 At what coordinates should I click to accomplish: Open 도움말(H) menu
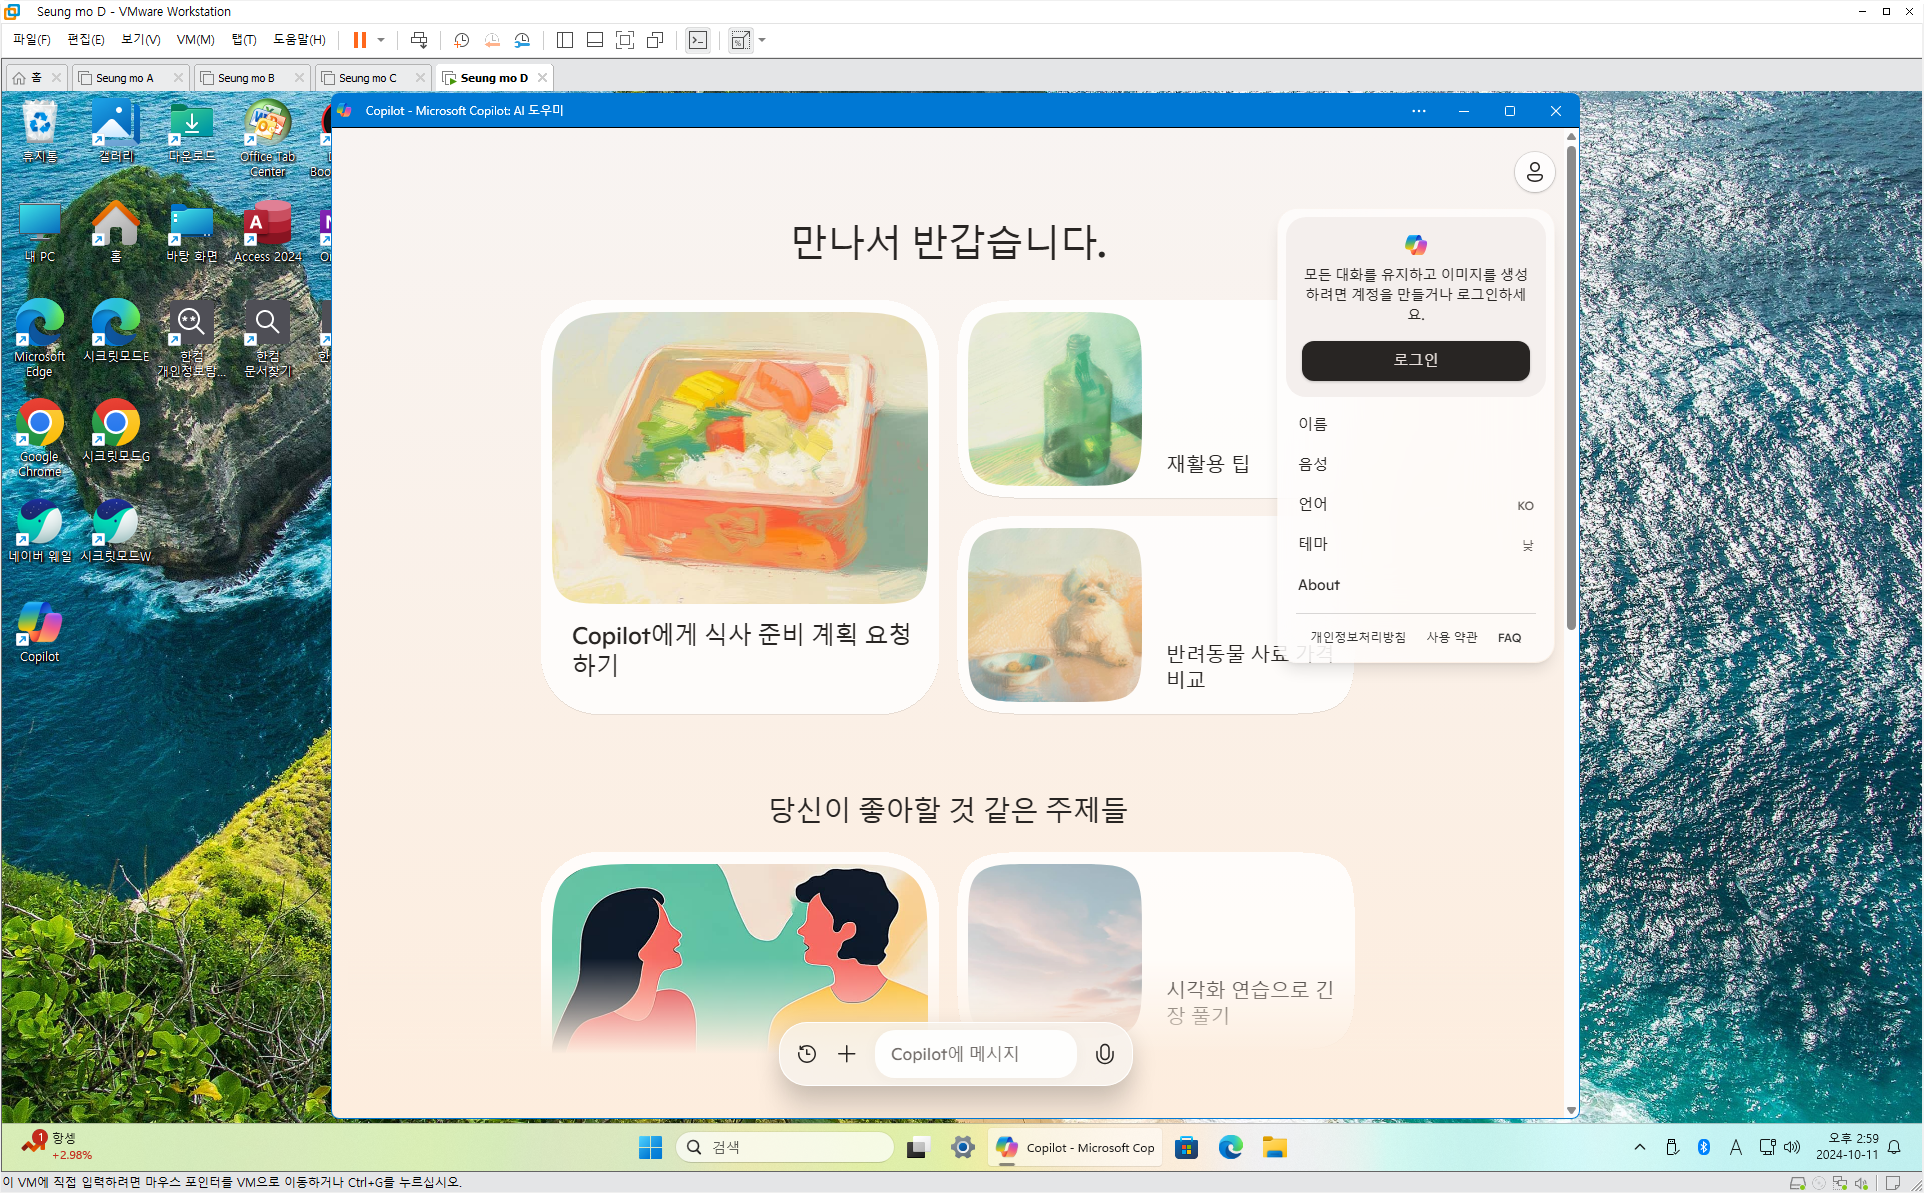coord(299,40)
